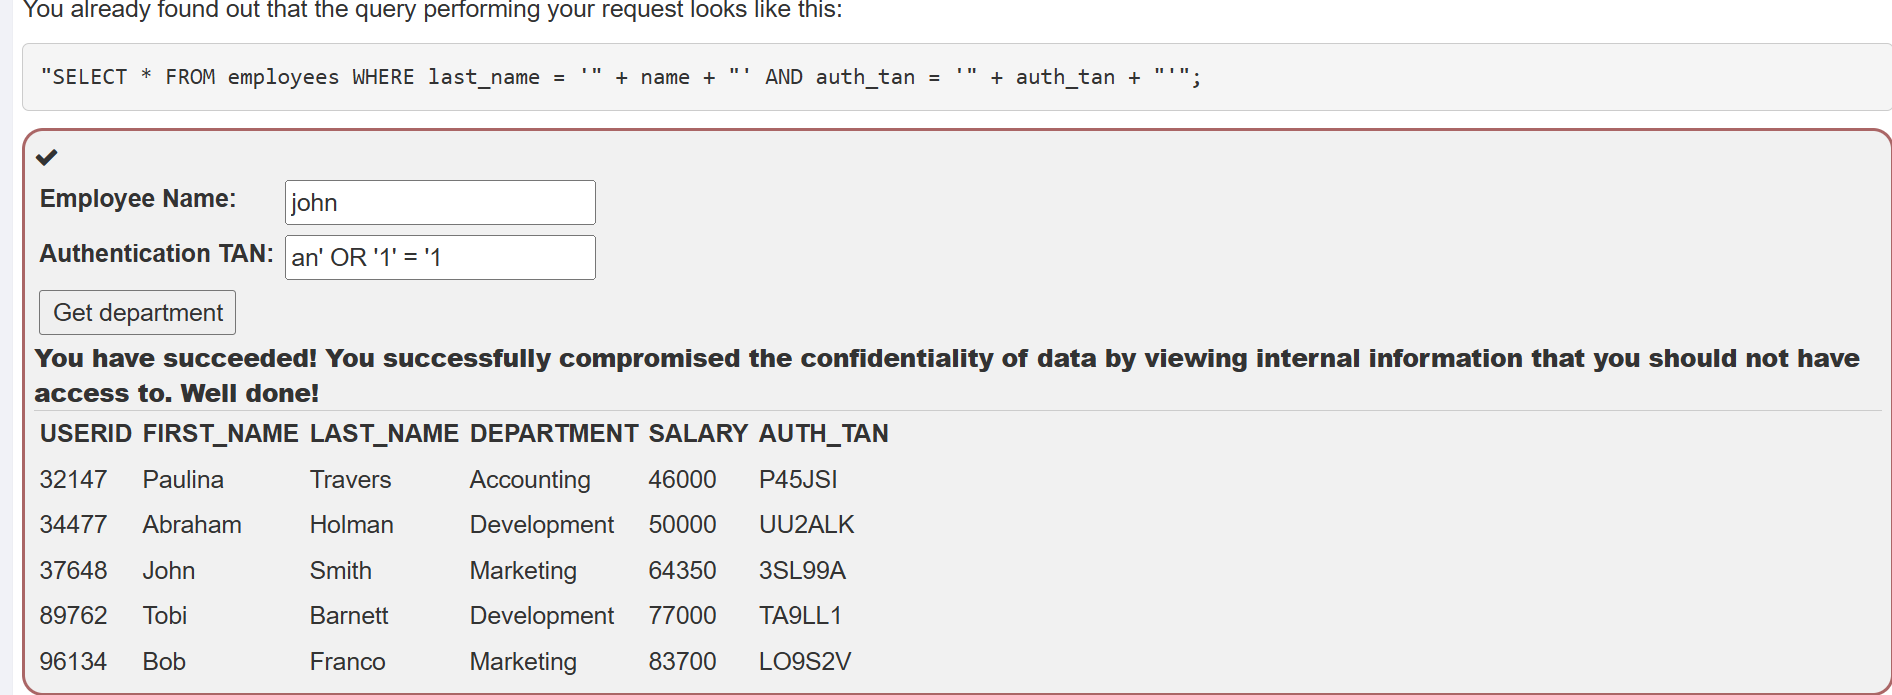Viewport: 1892px width, 695px height.
Task: Select the SALARY column header
Action: 698,433
